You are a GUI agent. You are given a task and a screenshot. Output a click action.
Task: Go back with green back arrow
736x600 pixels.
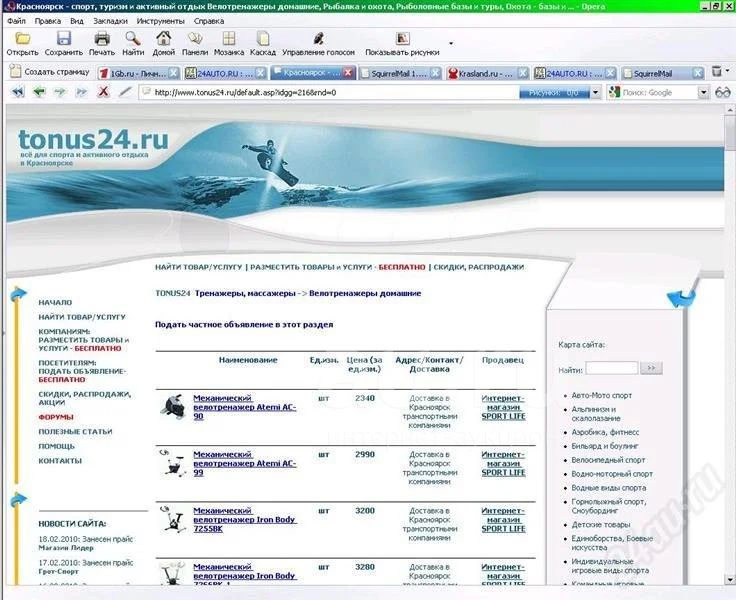(39, 92)
